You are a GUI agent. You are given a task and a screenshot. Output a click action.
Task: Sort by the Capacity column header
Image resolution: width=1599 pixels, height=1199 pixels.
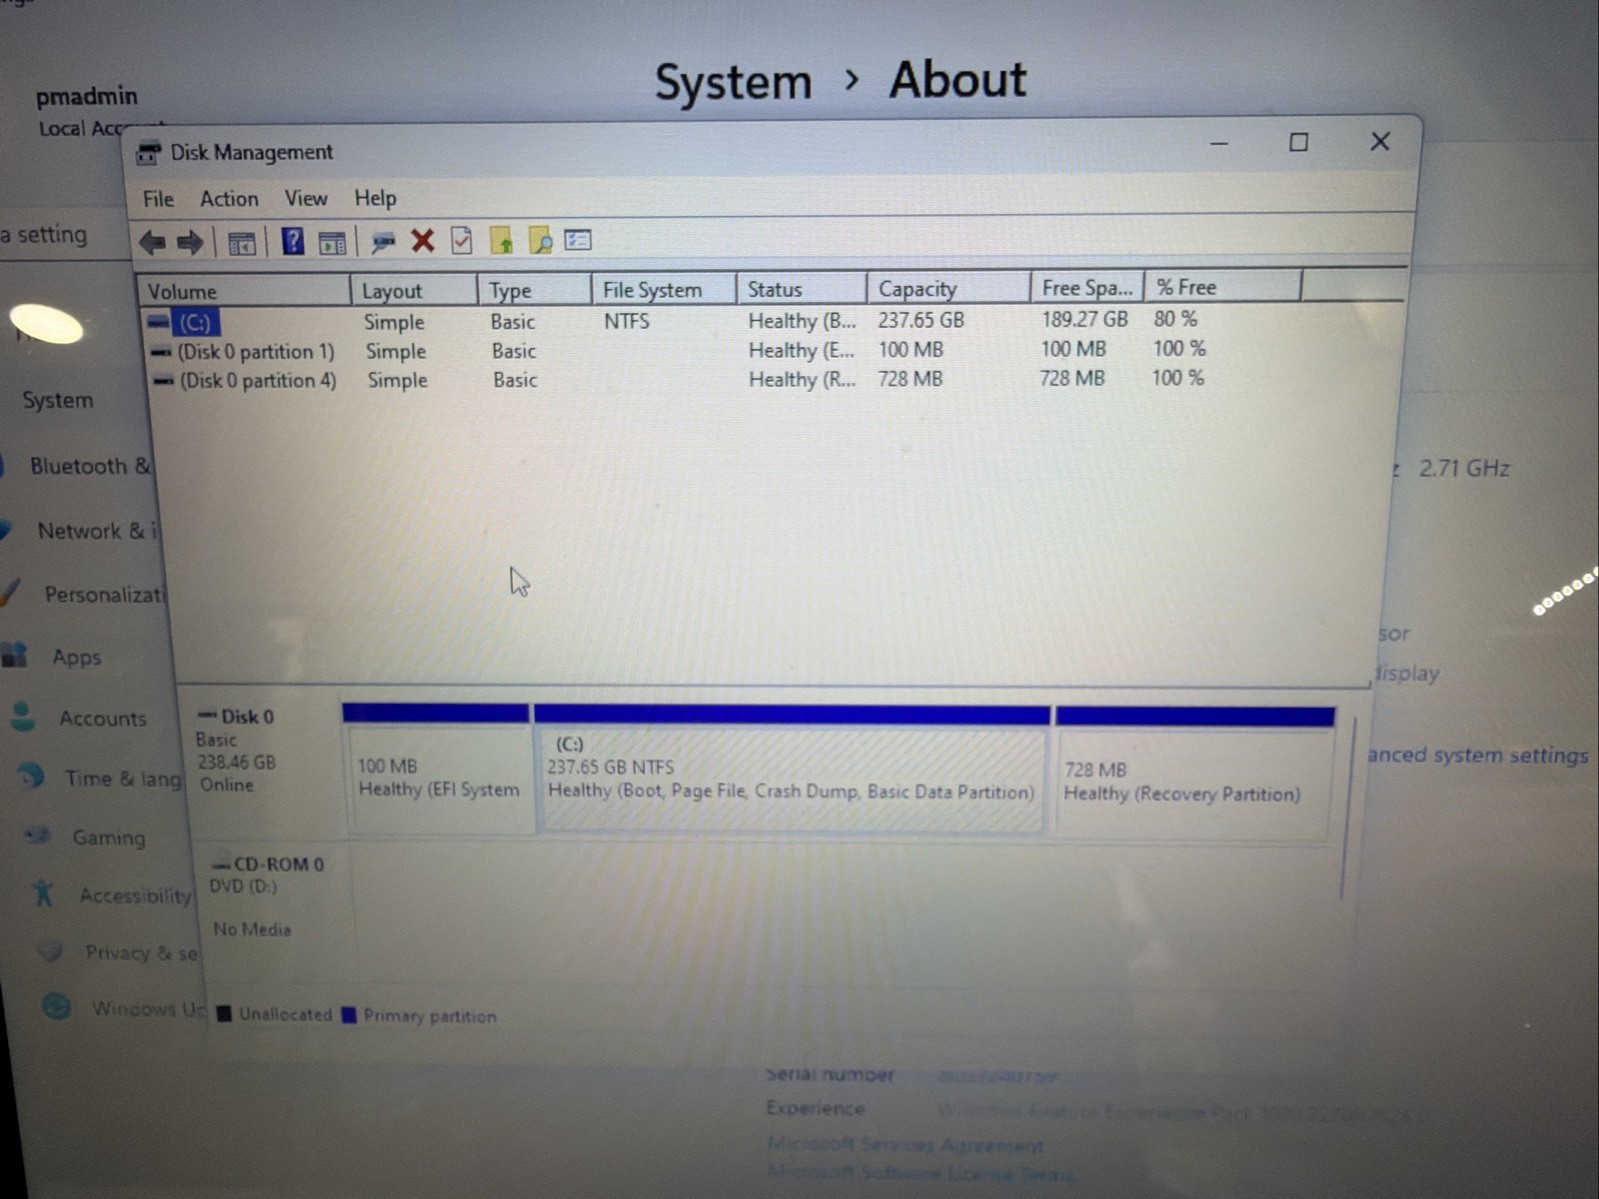(948, 288)
